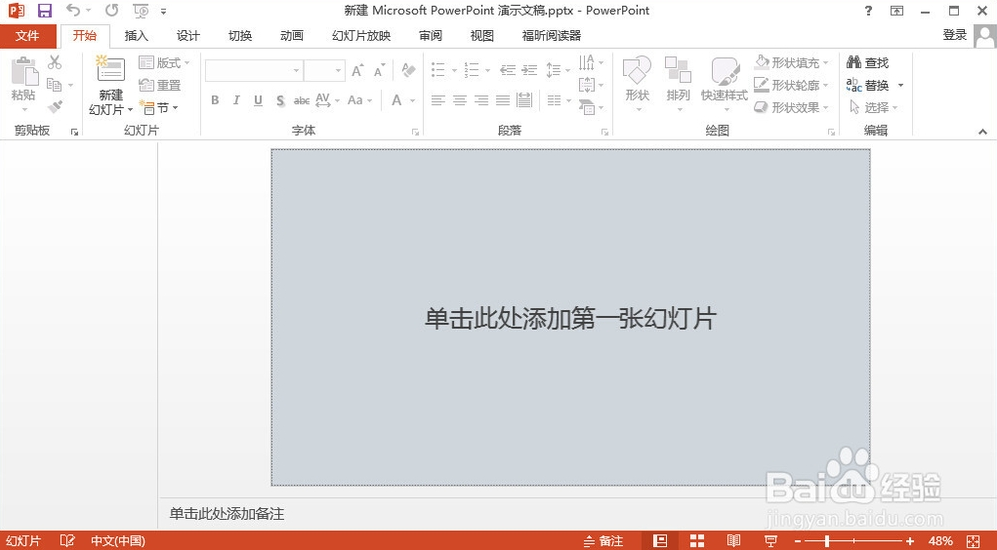Image resolution: width=997 pixels, height=550 pixels.
Task: Click the Clear All Formatting icon
Action: (x=409, y=70)
